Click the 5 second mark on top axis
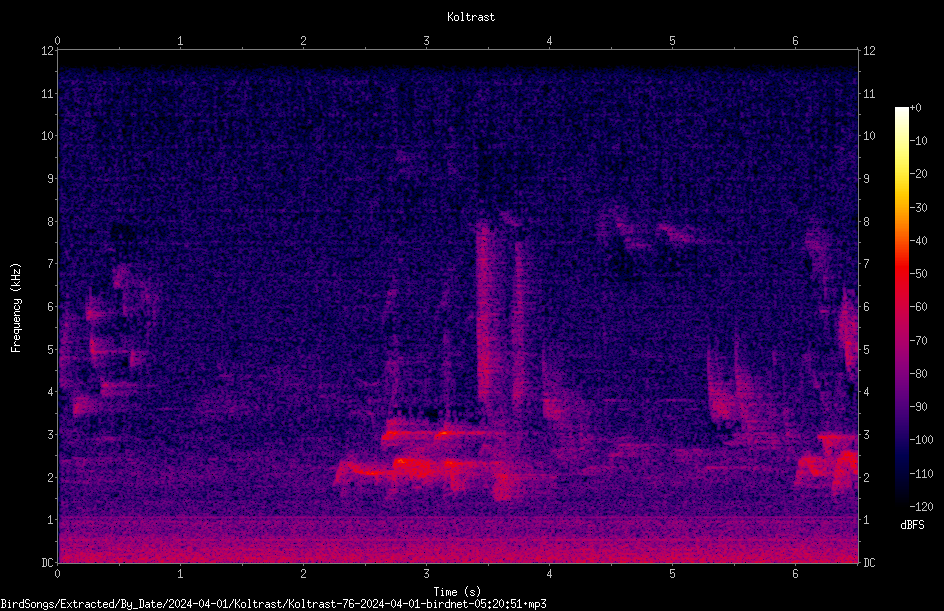Viewport: 944px width, 611px height. pyautogui.click(x=672, y=41)
